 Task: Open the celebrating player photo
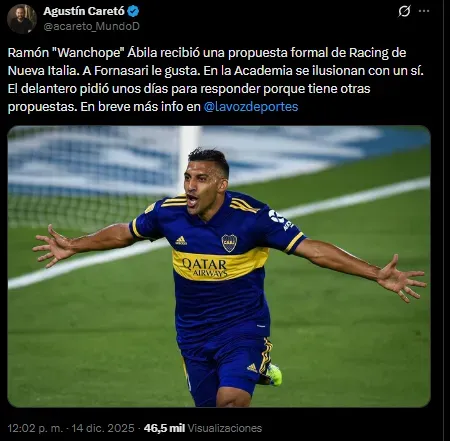[x=219, y=266]
